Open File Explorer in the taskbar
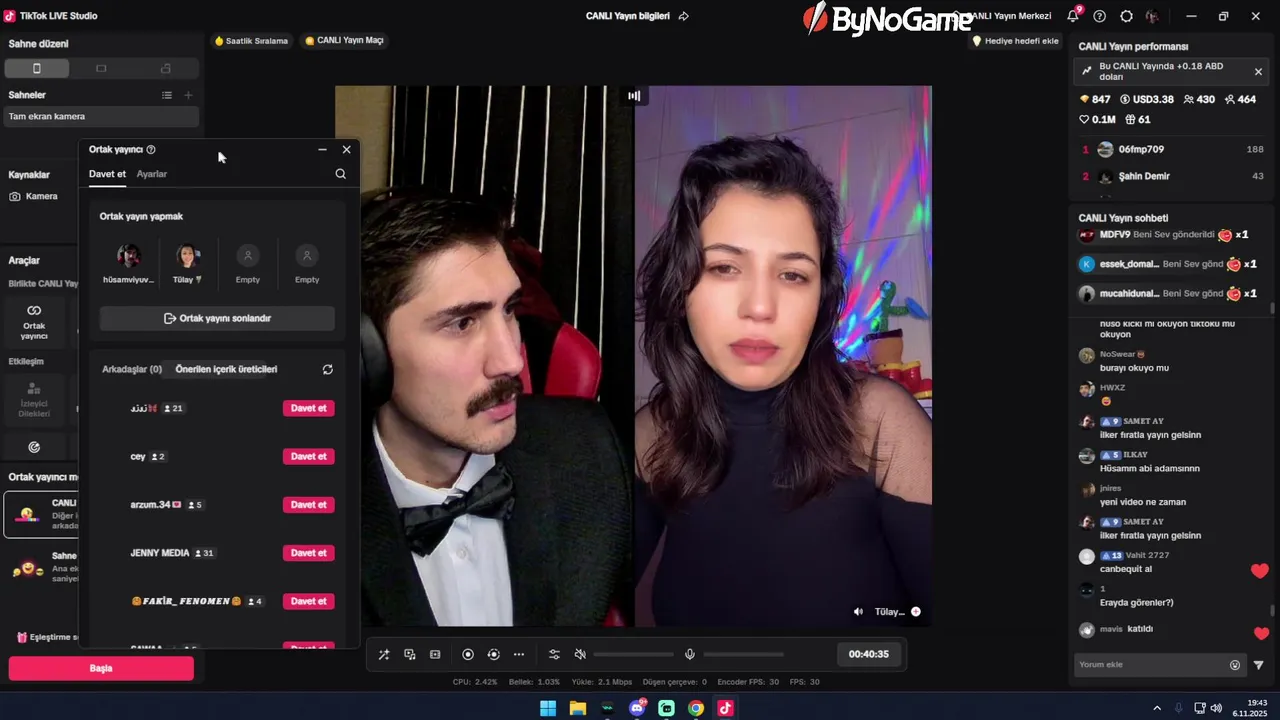Screen dimensions: 1280x720 578,708
